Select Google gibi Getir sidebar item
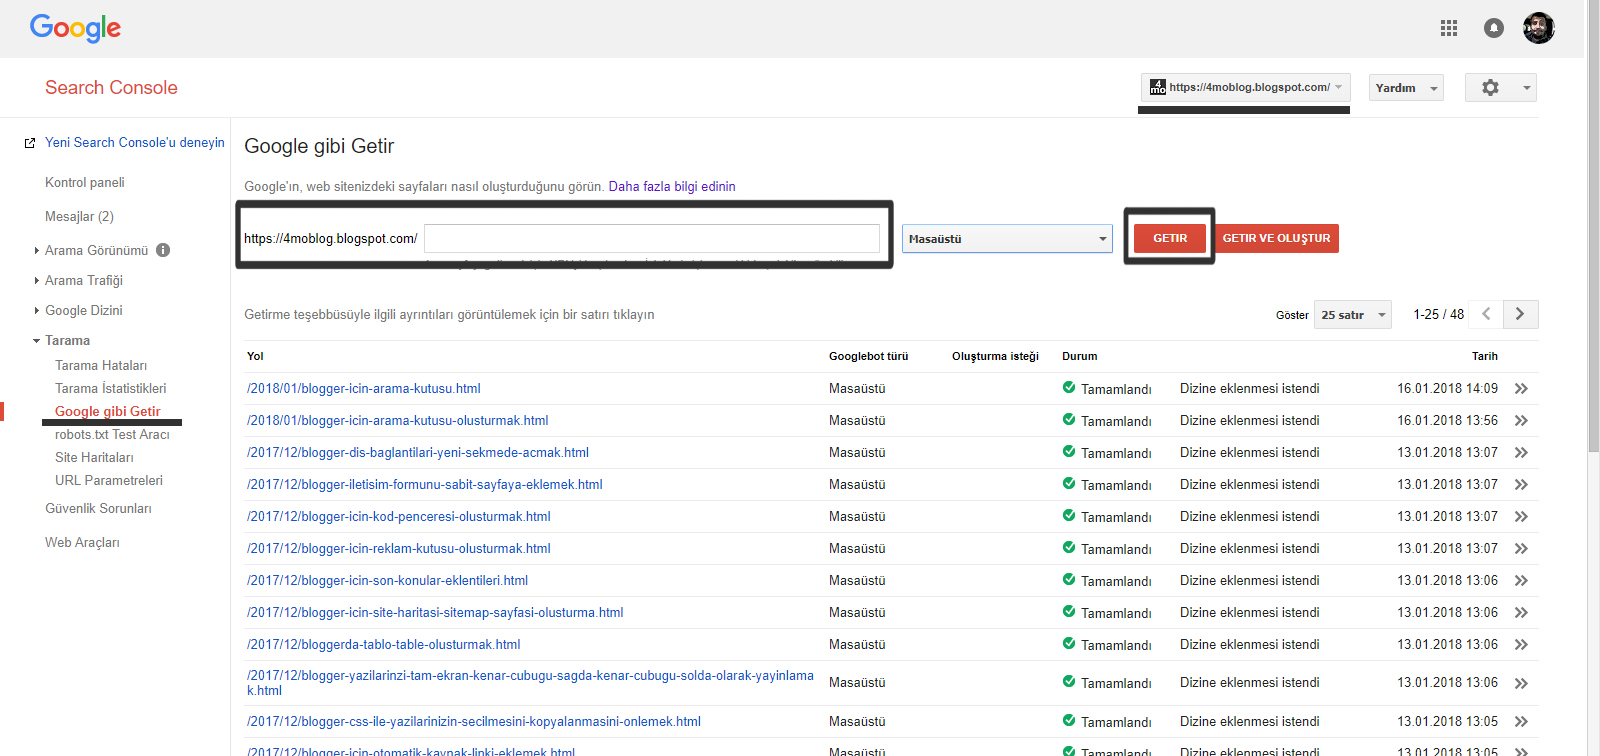 click(x=107, y=411)
